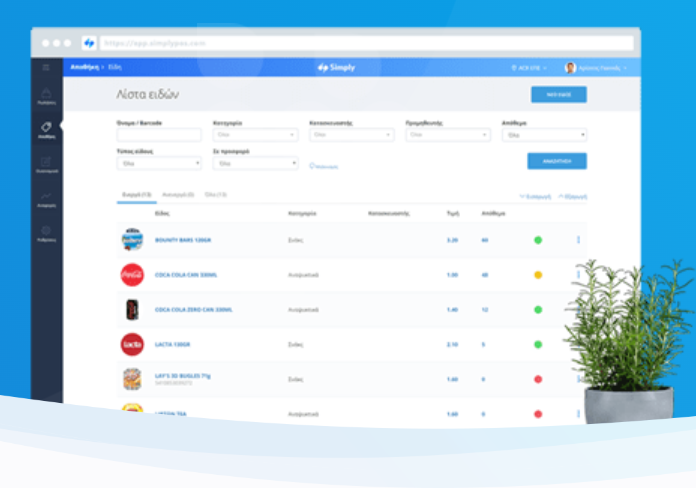This screenshot has height=489, width=696.
Task: Open the Documents edit icon in the sidebar
Action: click(46, 162)
